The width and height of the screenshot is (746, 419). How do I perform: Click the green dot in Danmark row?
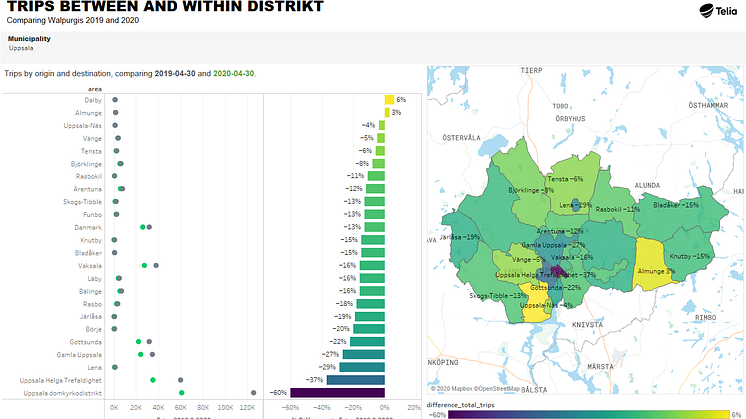[143, 228]
